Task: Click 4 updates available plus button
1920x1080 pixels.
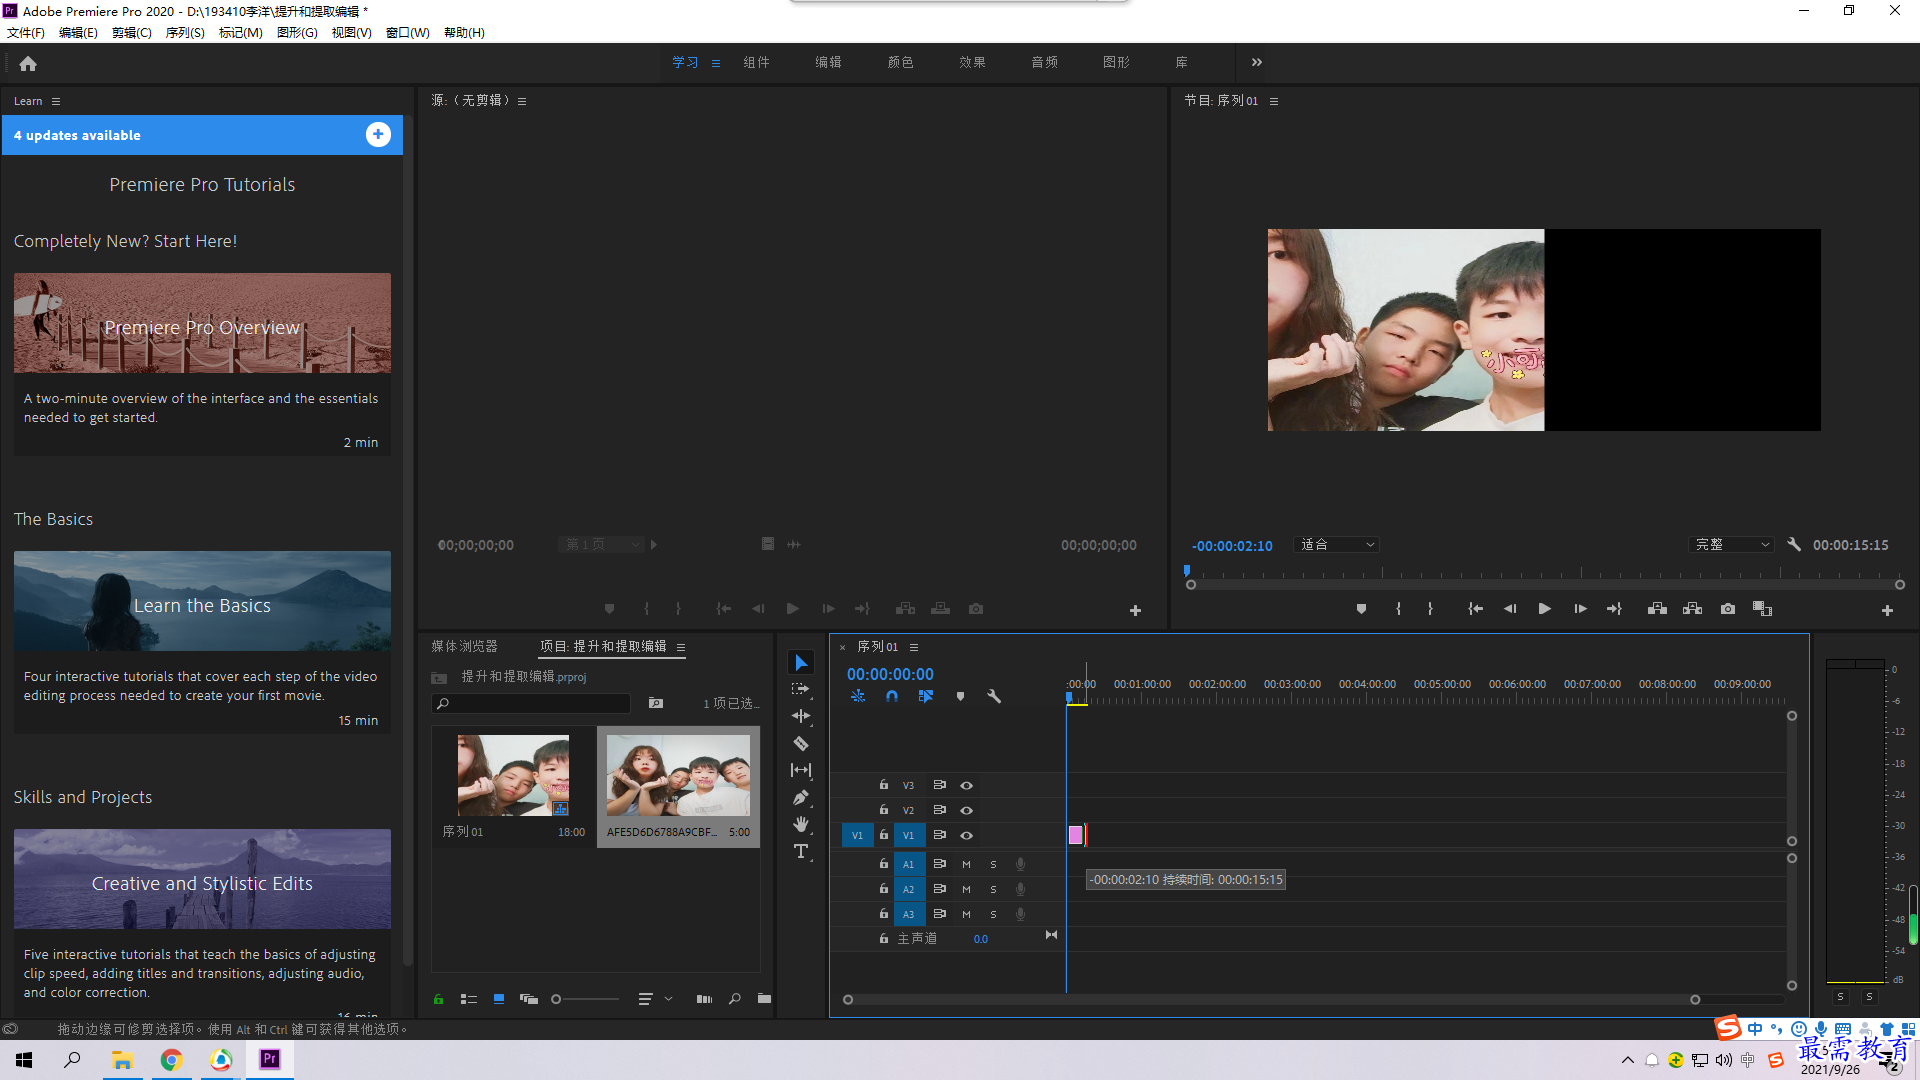Action: pos(378,134)
